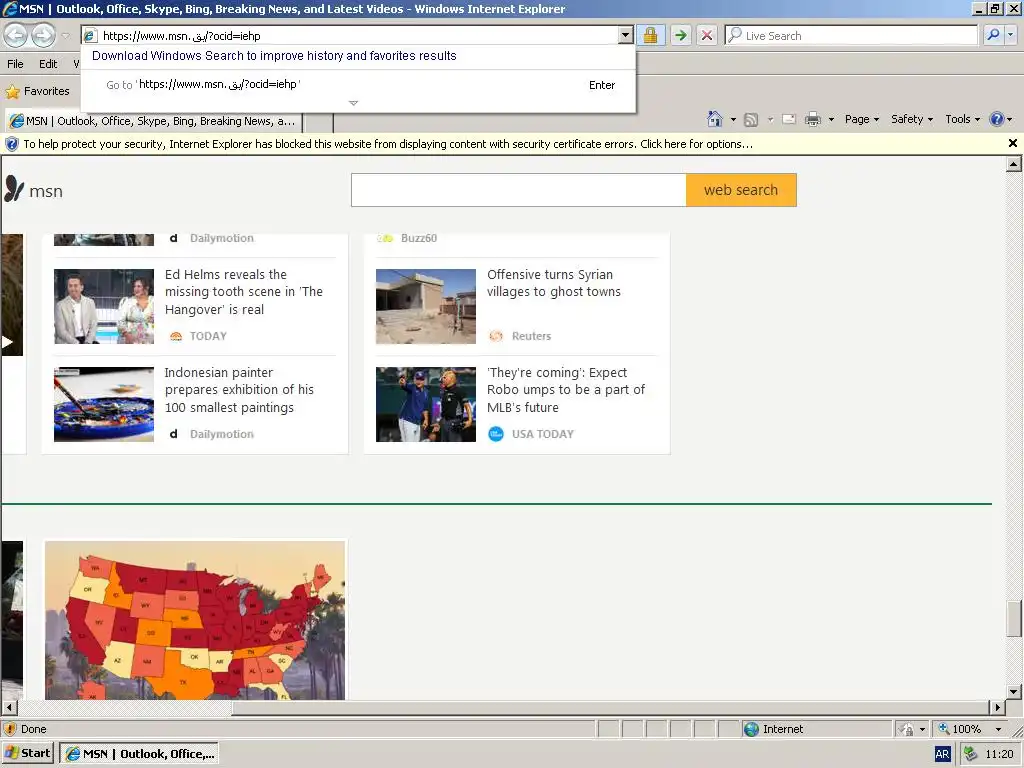Click the Live Search magnifier button

(993, 35)
